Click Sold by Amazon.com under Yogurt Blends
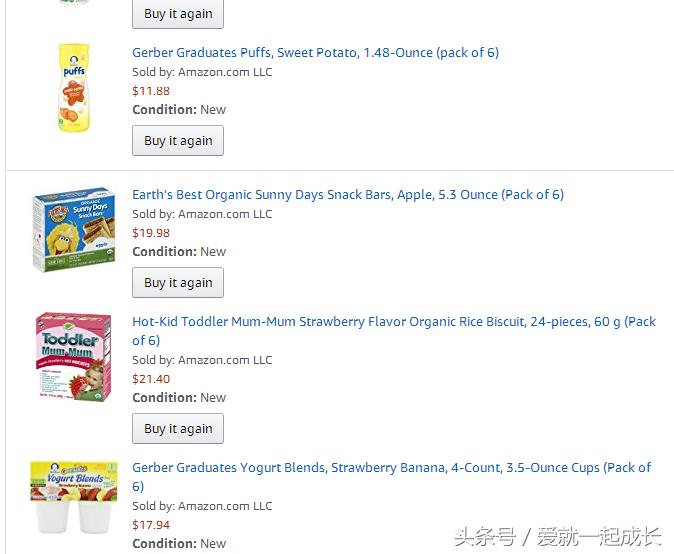This screenshot has width=674, height=554. tap(202, 506)
